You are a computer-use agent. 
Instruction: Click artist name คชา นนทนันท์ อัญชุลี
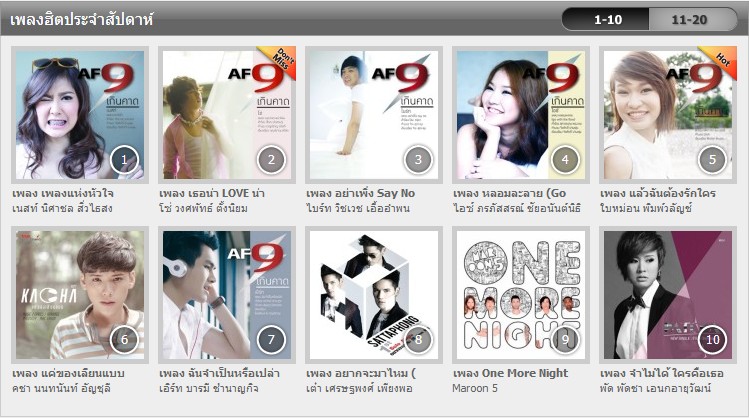coord(61,388)
